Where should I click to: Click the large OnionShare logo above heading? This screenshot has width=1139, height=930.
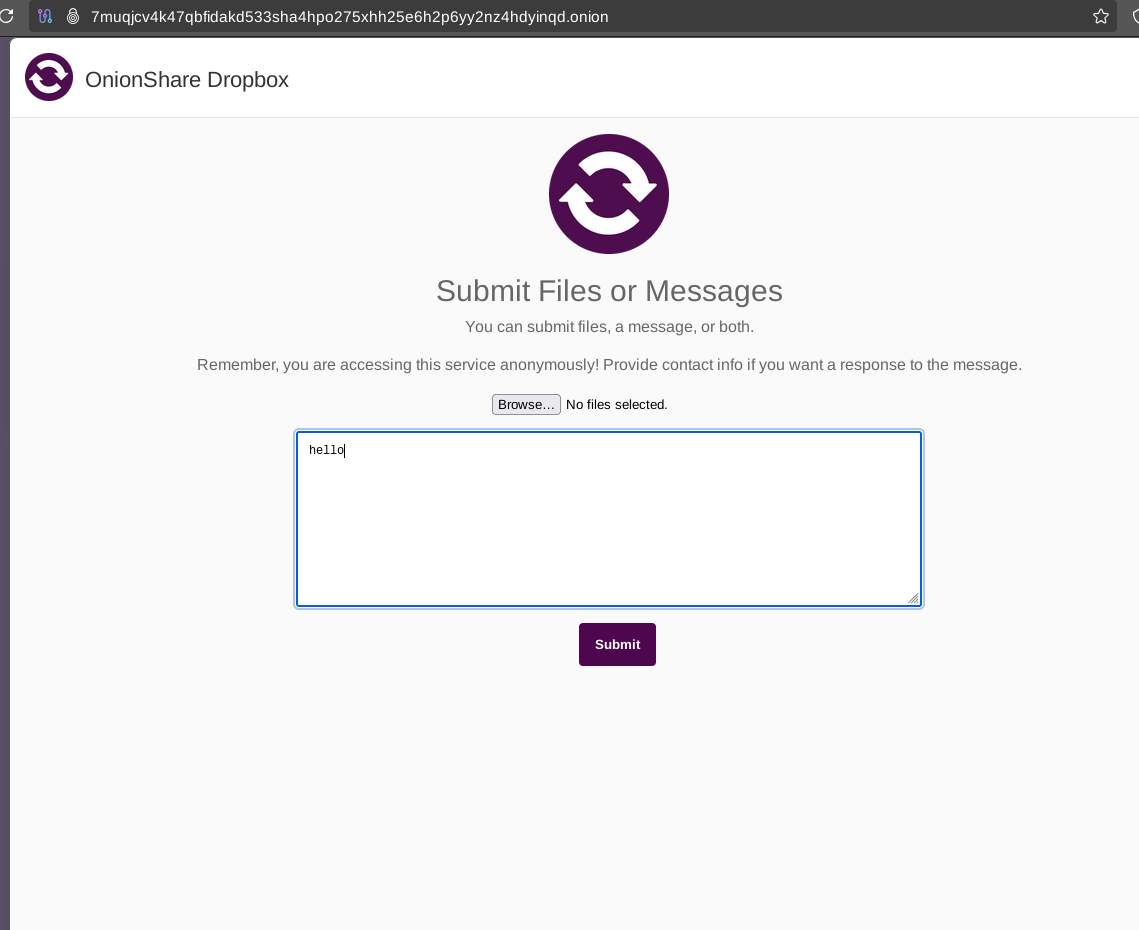(608, 194)
